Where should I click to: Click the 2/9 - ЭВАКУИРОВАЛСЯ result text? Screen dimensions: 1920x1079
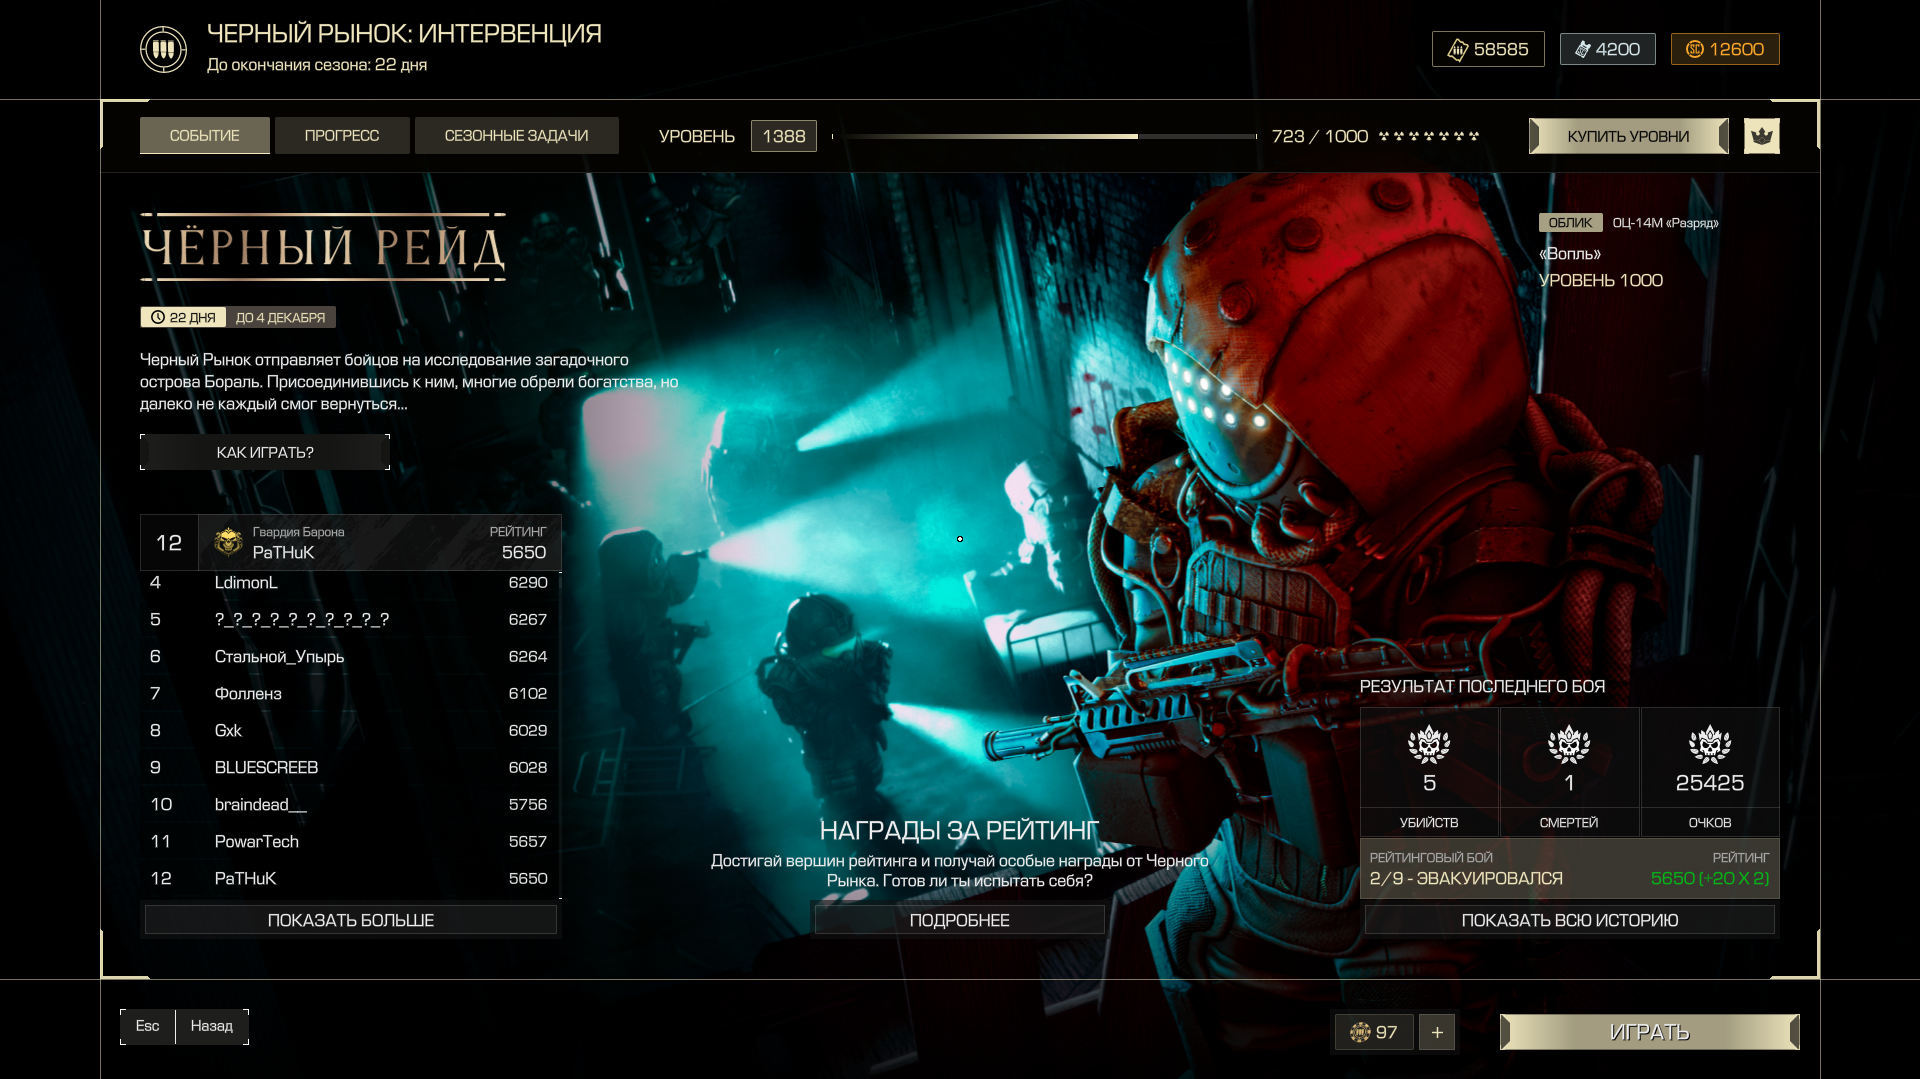[x=1466, y=878]
